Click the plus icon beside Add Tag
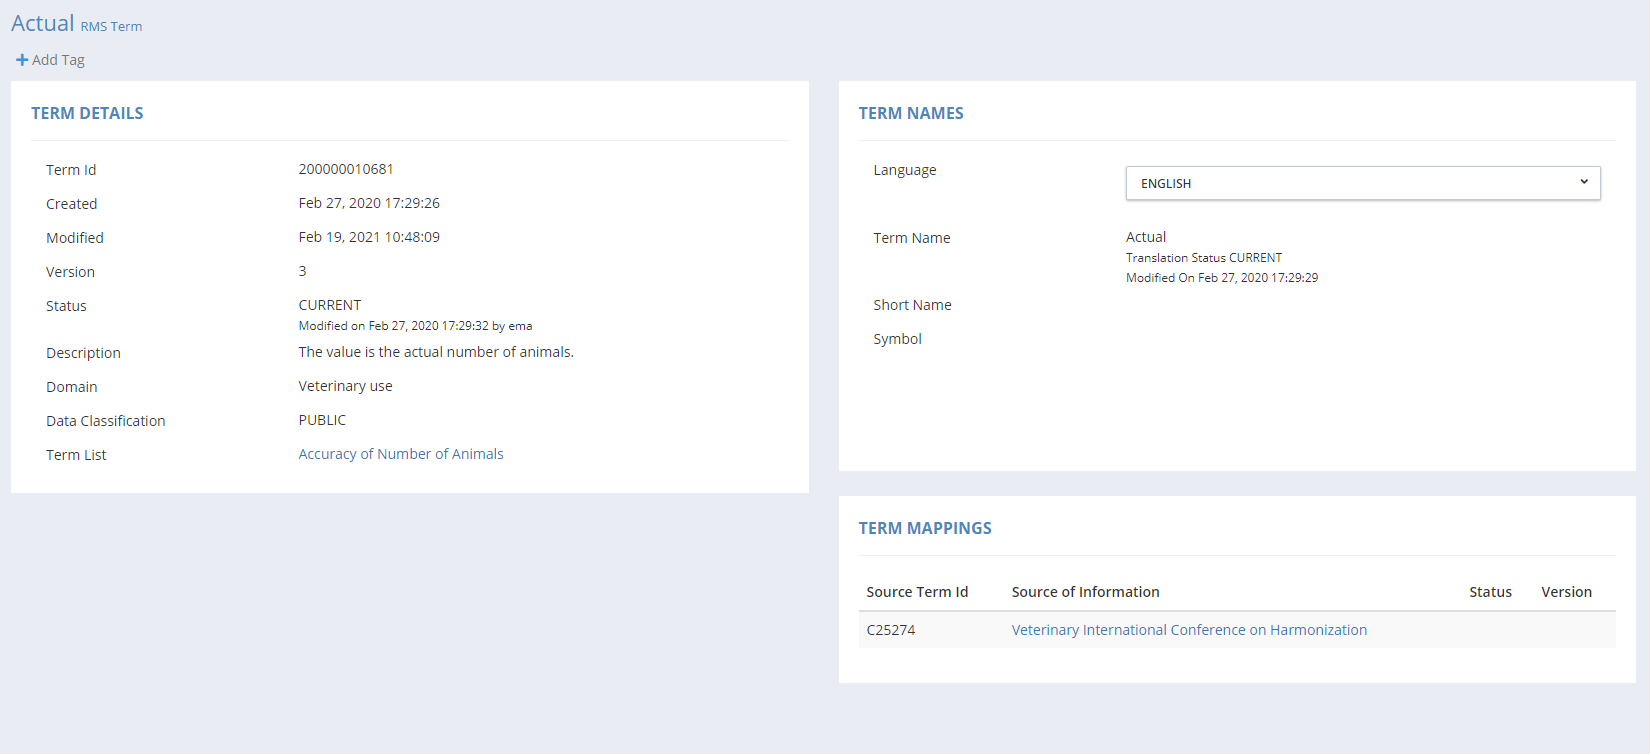 [x=22, y=60]
